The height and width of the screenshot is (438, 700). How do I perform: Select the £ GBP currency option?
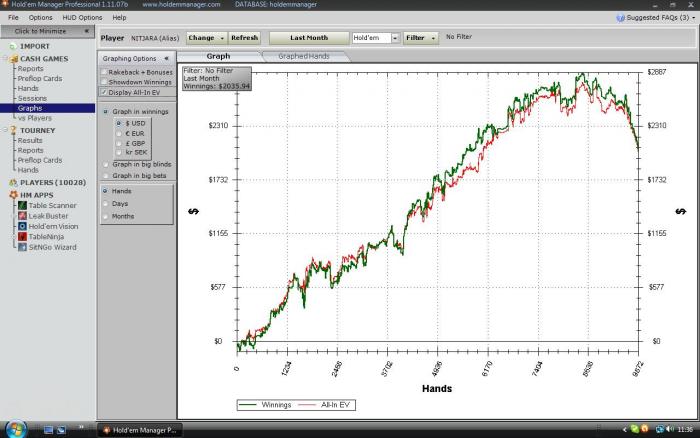coord(119,143)
